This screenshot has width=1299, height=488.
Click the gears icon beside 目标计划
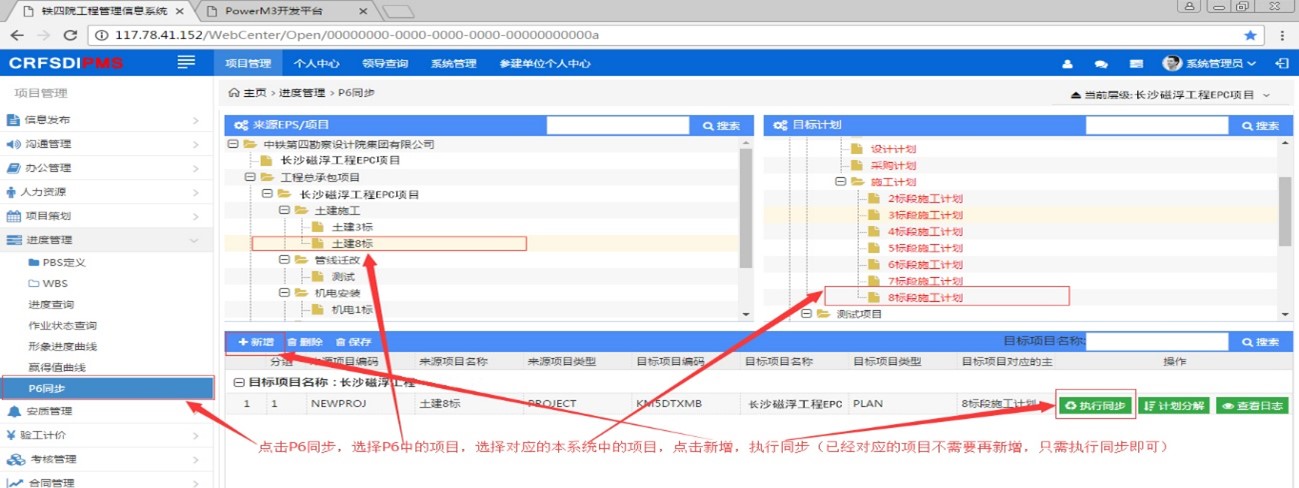pos(780,126)
